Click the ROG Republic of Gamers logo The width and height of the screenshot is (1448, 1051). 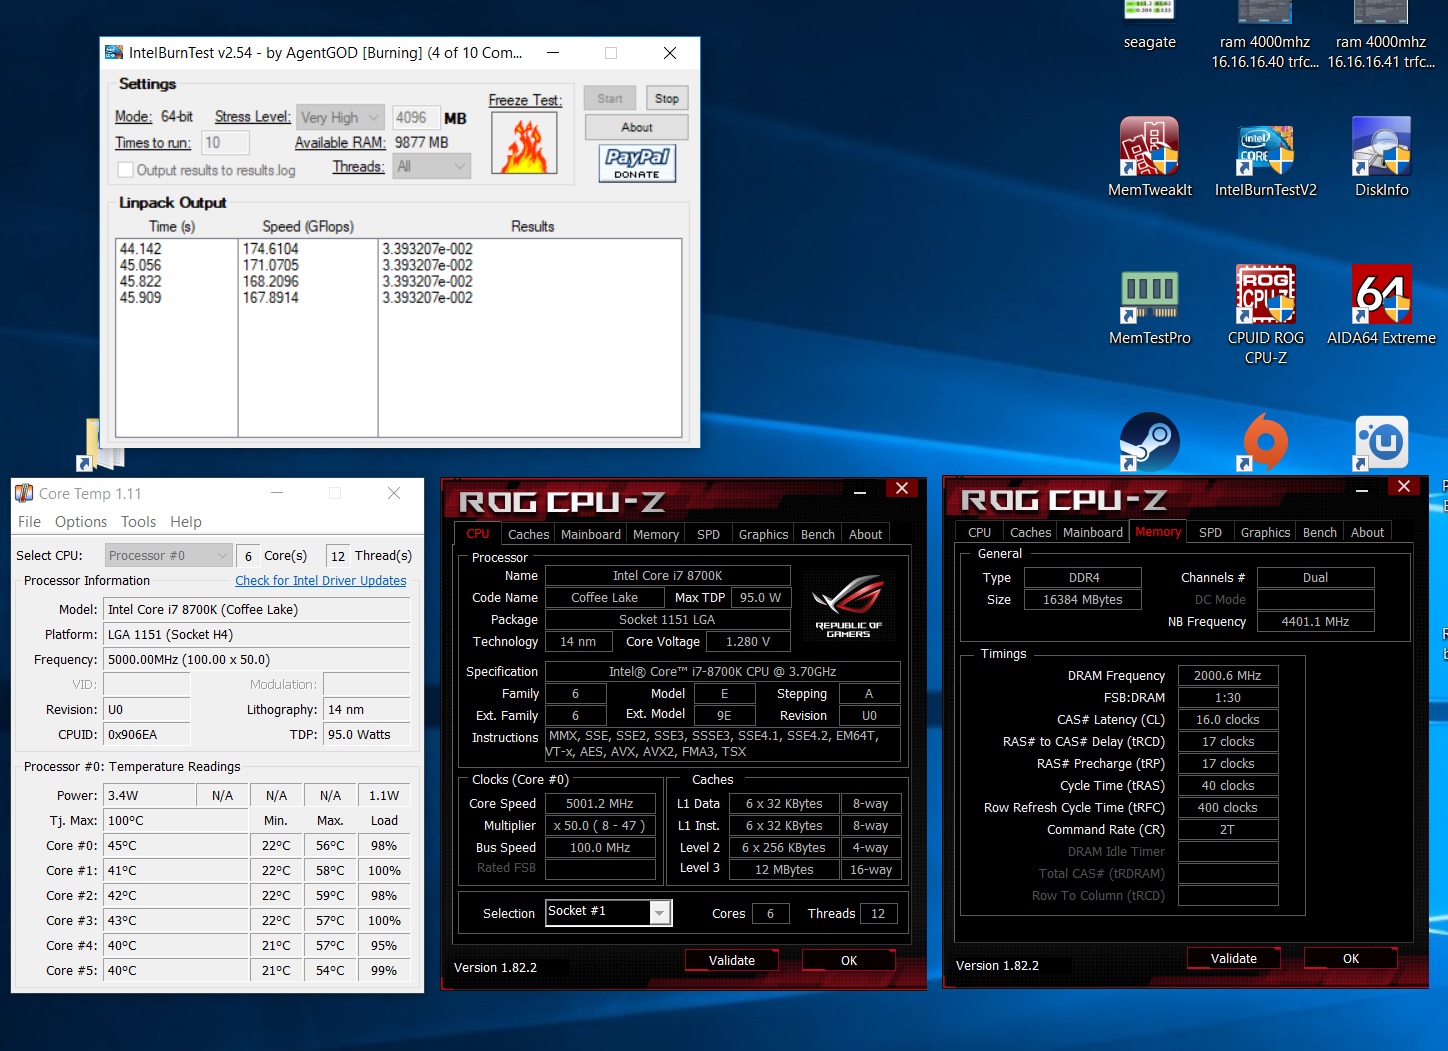point(848,606)
